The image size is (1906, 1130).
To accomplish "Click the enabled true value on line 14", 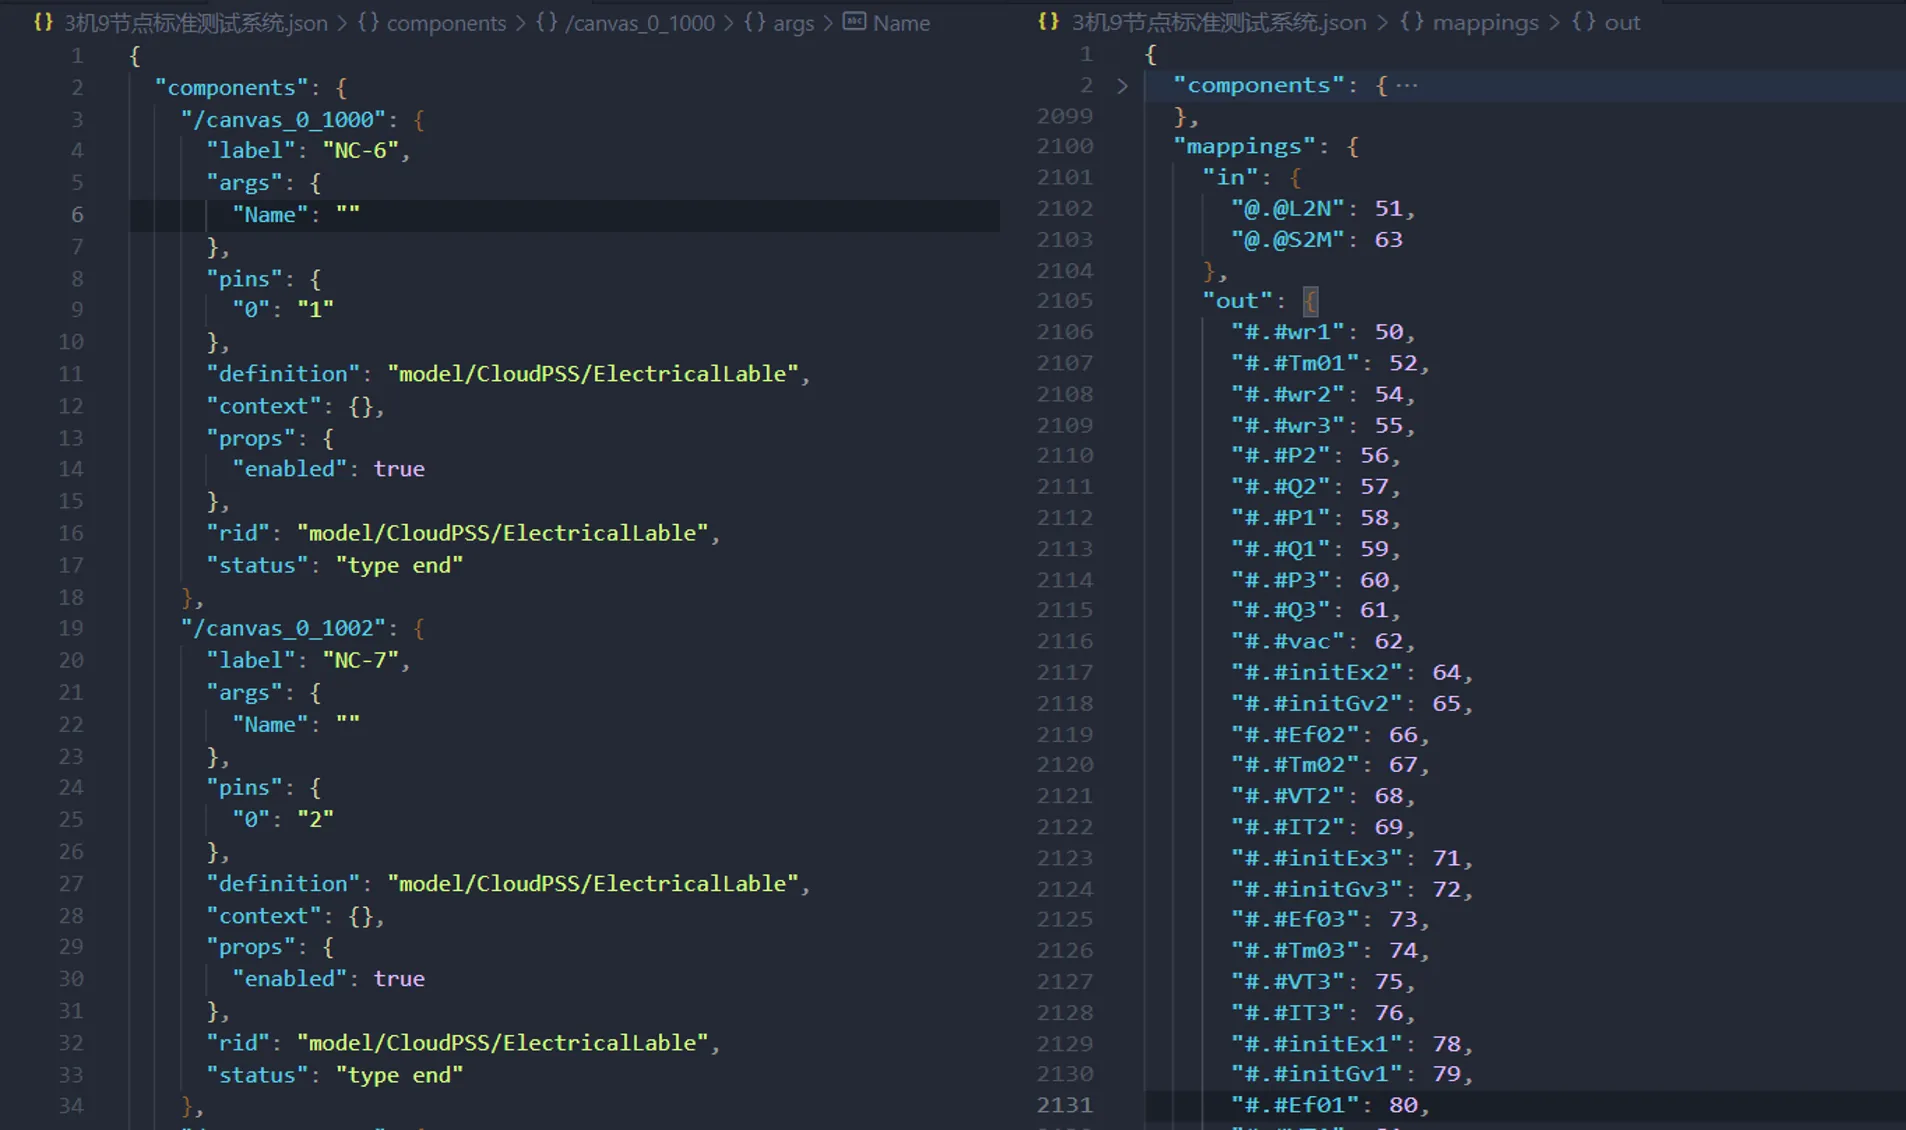I will click(x=399, y=469).
